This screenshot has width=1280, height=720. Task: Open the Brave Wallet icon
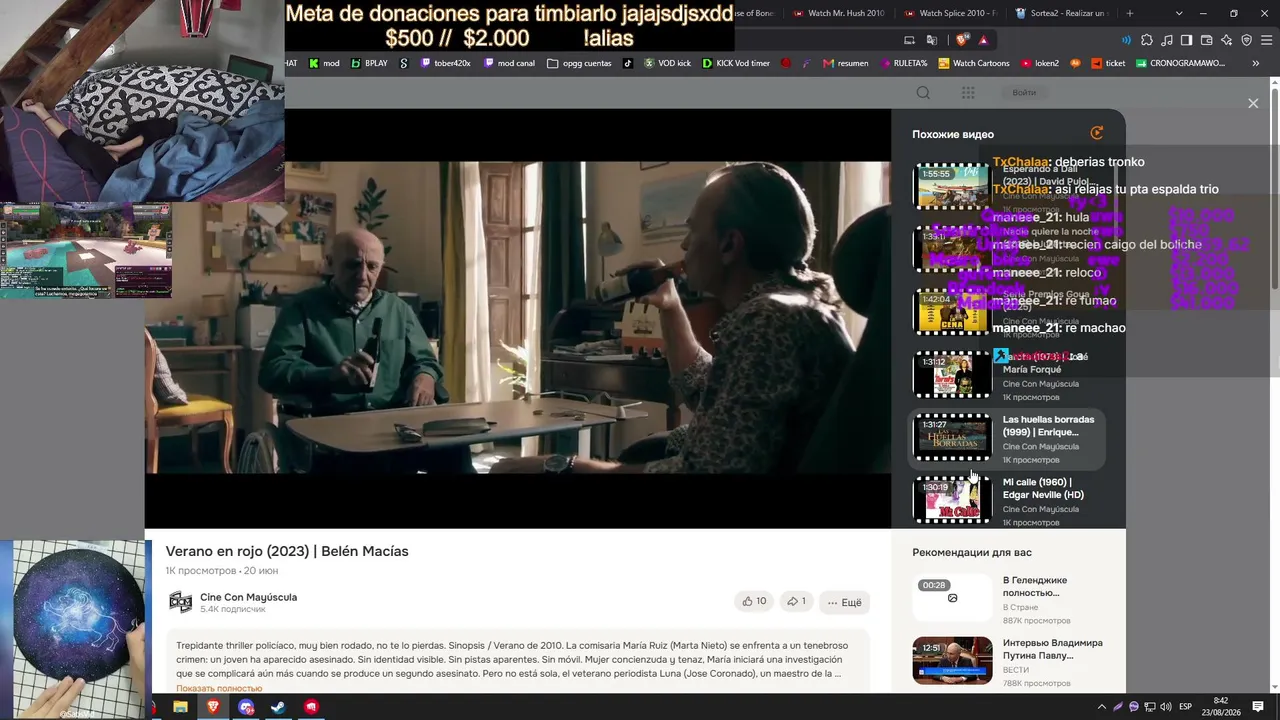click(1207, 40)
